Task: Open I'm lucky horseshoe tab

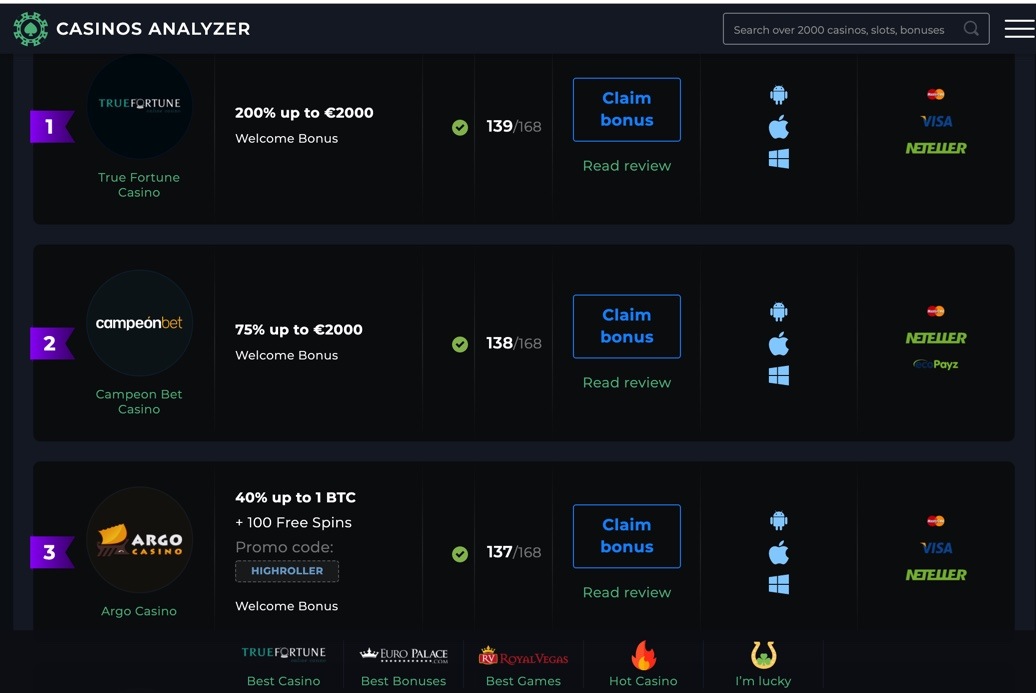Action: (763, 665)
